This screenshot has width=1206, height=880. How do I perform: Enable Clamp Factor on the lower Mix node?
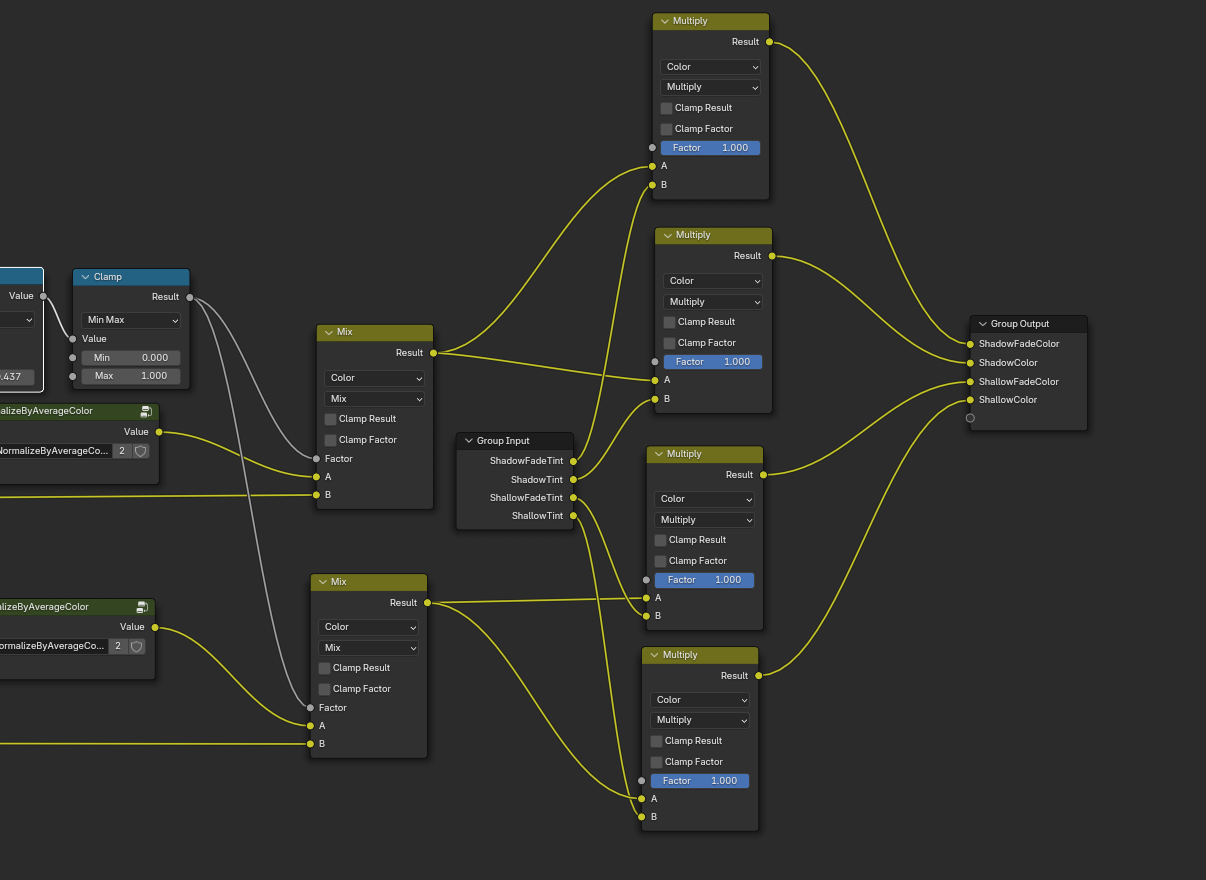coord(325,689)
